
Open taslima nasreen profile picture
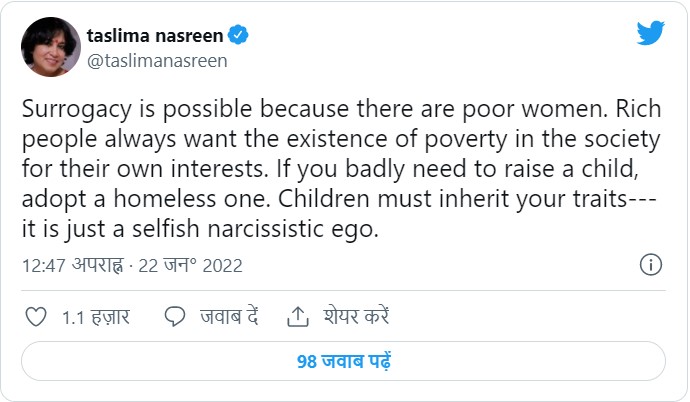tap(51, 47)
